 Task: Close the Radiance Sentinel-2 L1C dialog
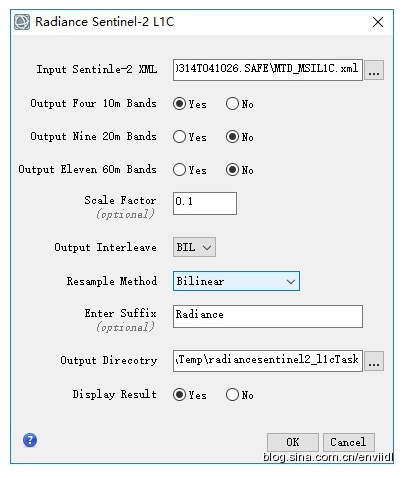(x=378, y=22)
